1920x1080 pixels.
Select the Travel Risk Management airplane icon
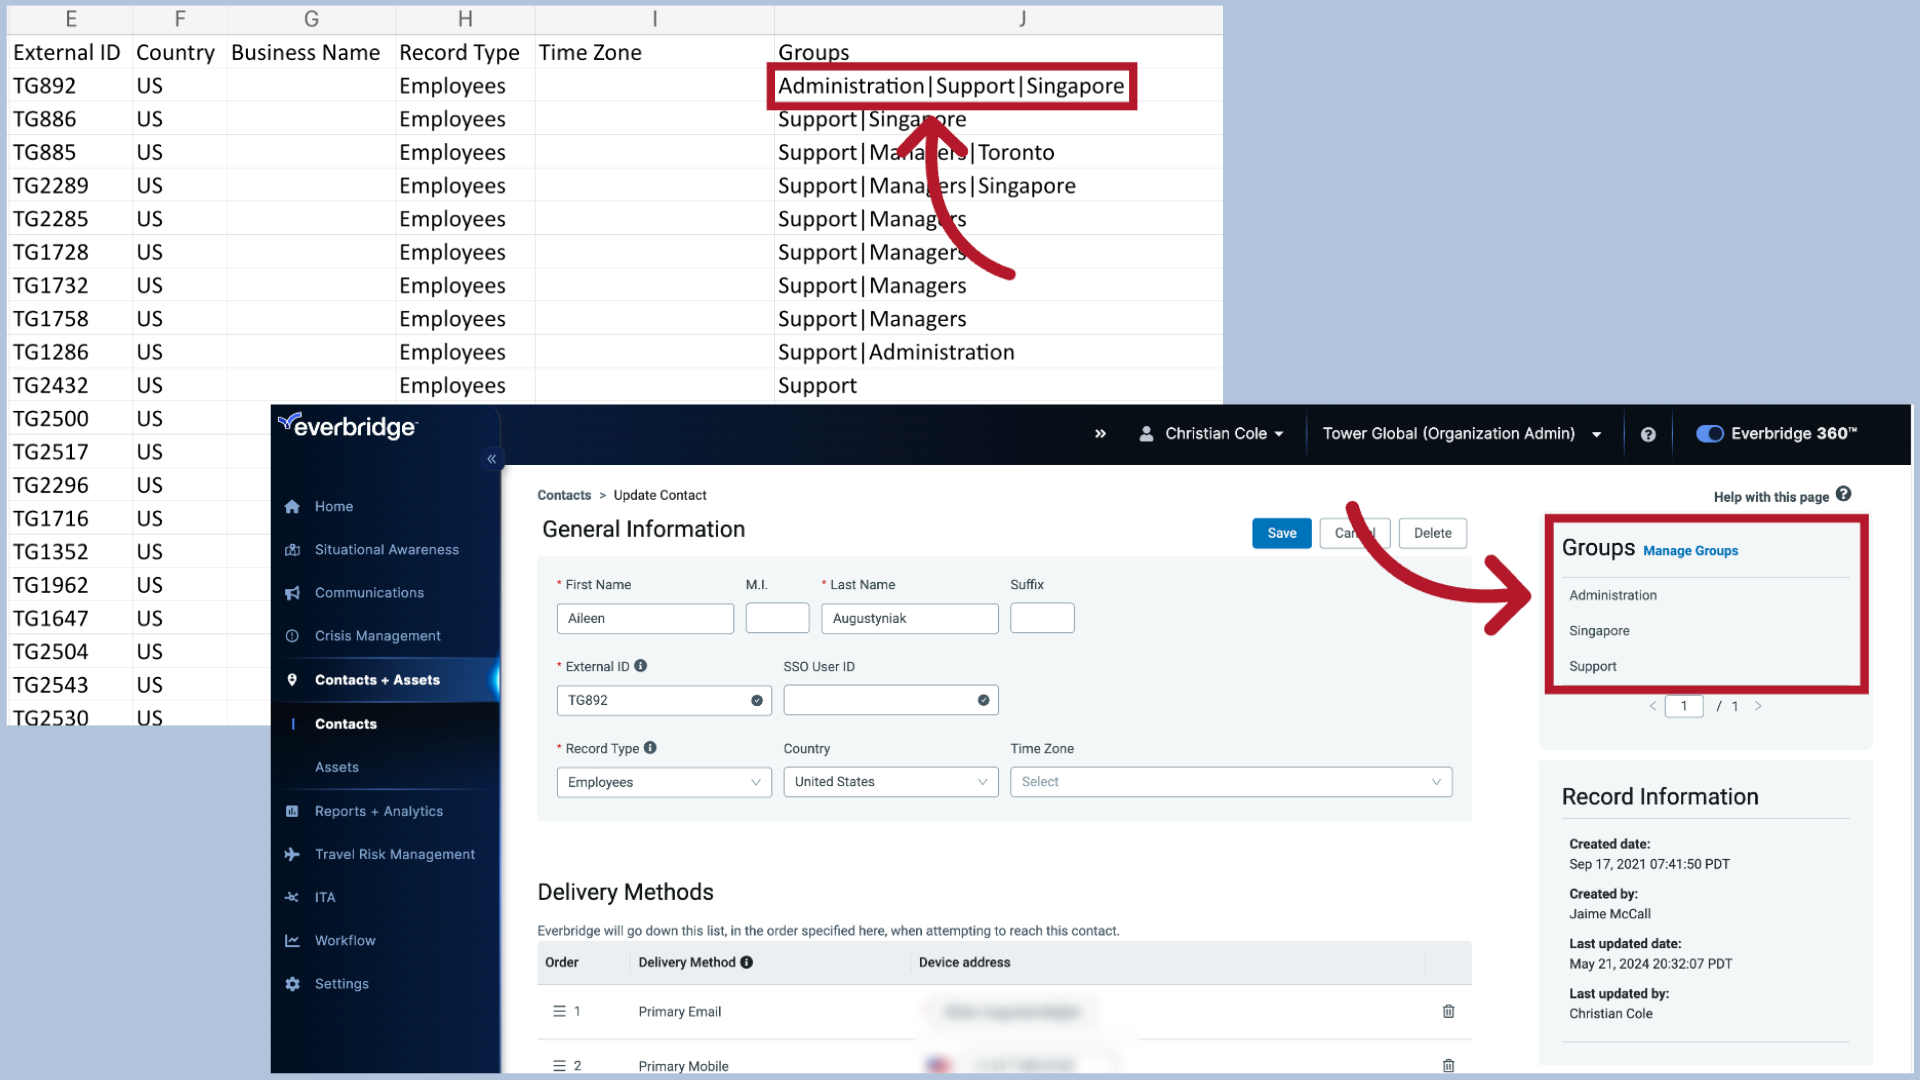point(291,854)
